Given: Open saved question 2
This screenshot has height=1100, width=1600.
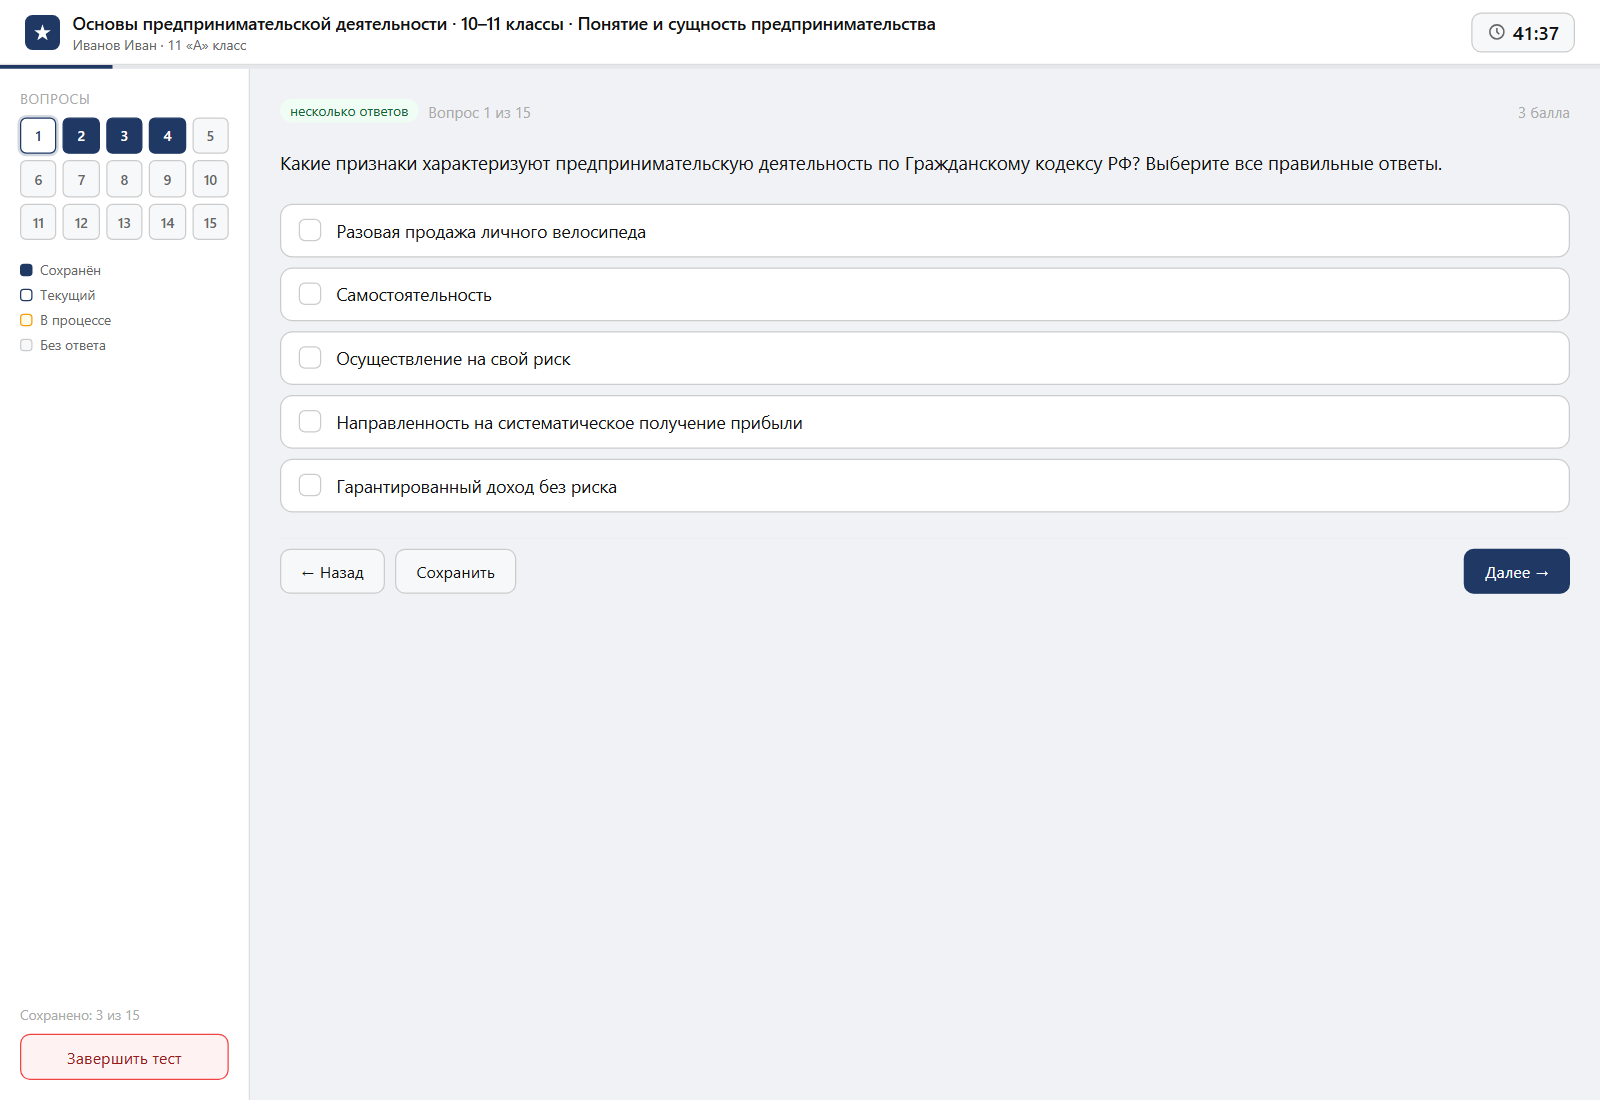Looking at the screenshot, I should point(81,136).
